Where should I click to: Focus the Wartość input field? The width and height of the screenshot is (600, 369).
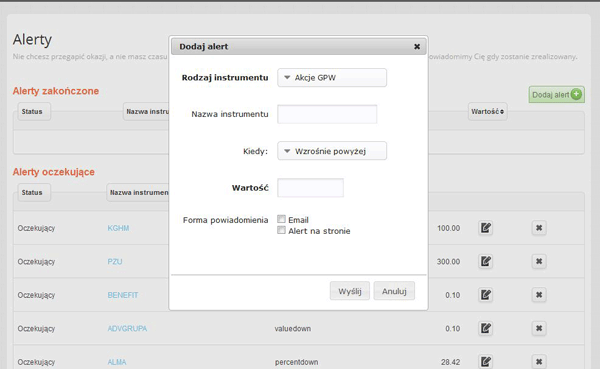[x=310, y=188]
